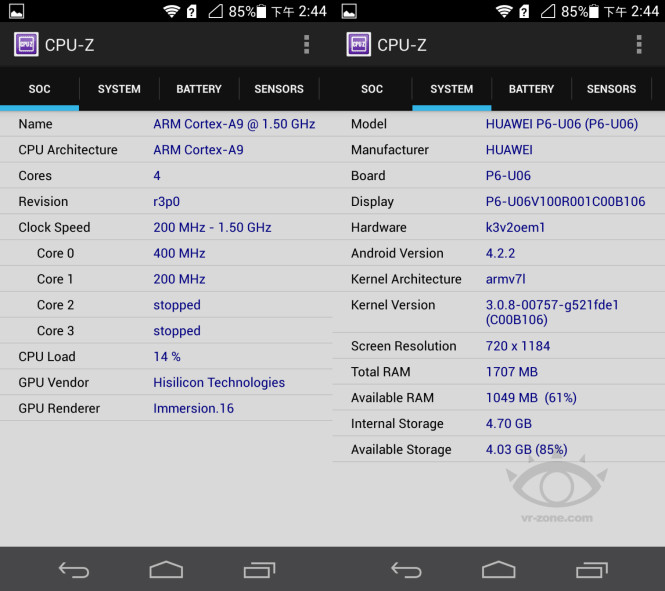665x591 pixels.
Task: Open SENSORS tab on right screen
Action: pos(612,89)
